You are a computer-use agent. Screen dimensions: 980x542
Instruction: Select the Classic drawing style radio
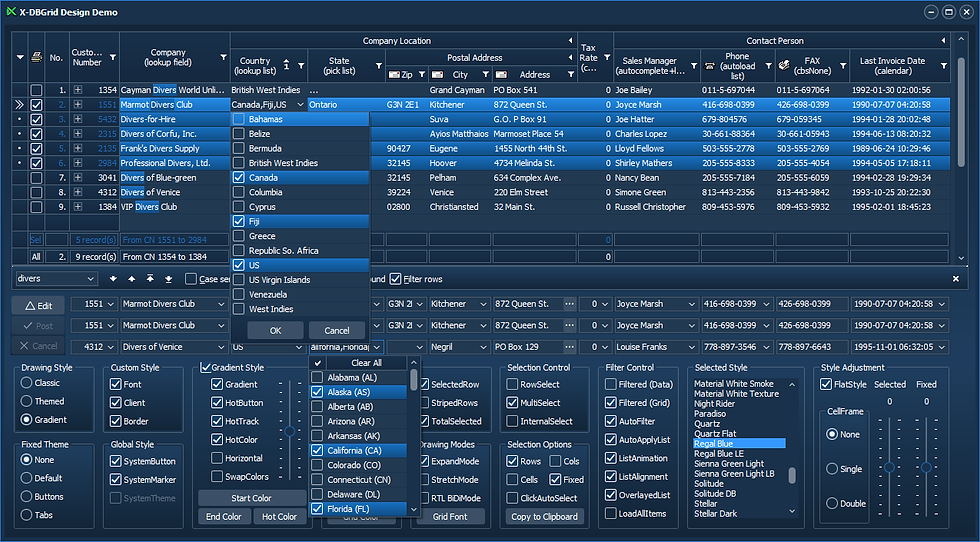click(26, 383)
